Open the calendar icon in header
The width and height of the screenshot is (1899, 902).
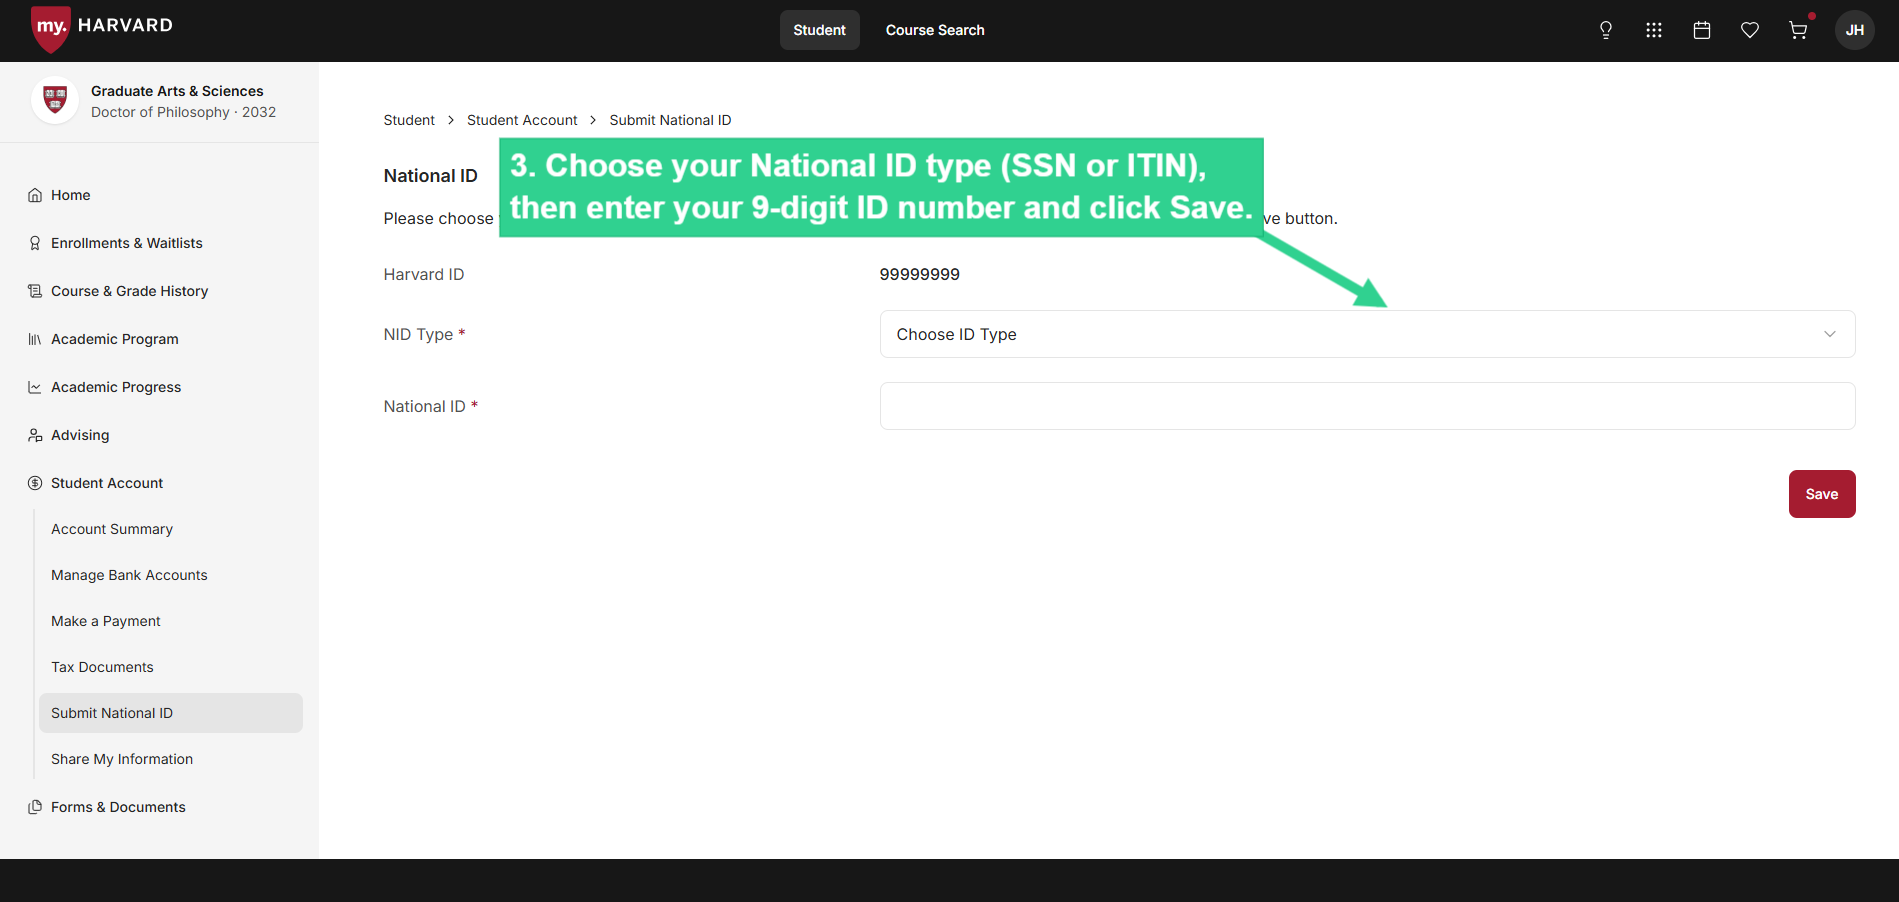pos(1702,30)
